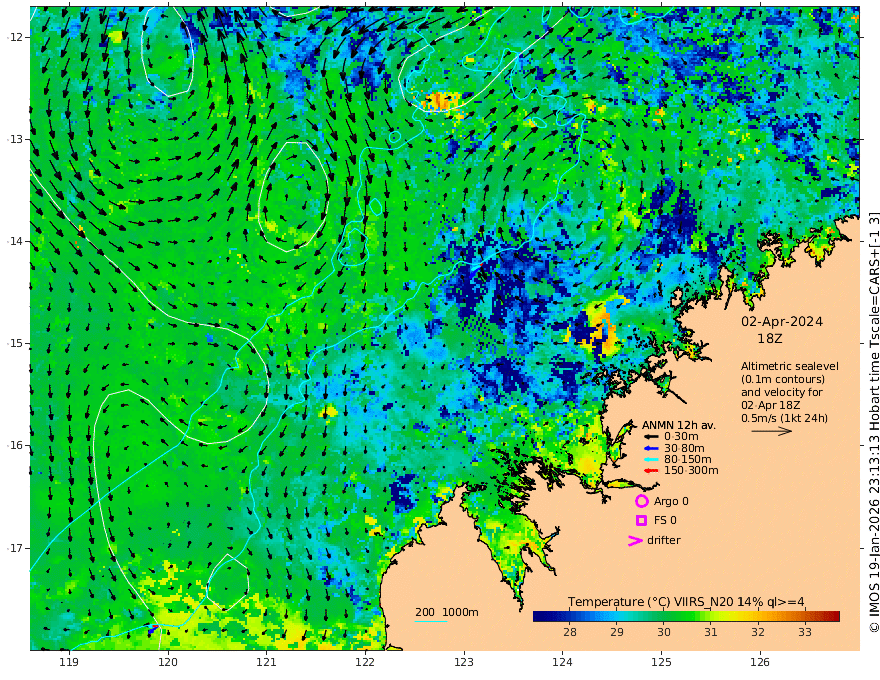Click the 0.5m/s velocity reference arrow
This screenshot has width=880, height=680.
pos(772,431)
